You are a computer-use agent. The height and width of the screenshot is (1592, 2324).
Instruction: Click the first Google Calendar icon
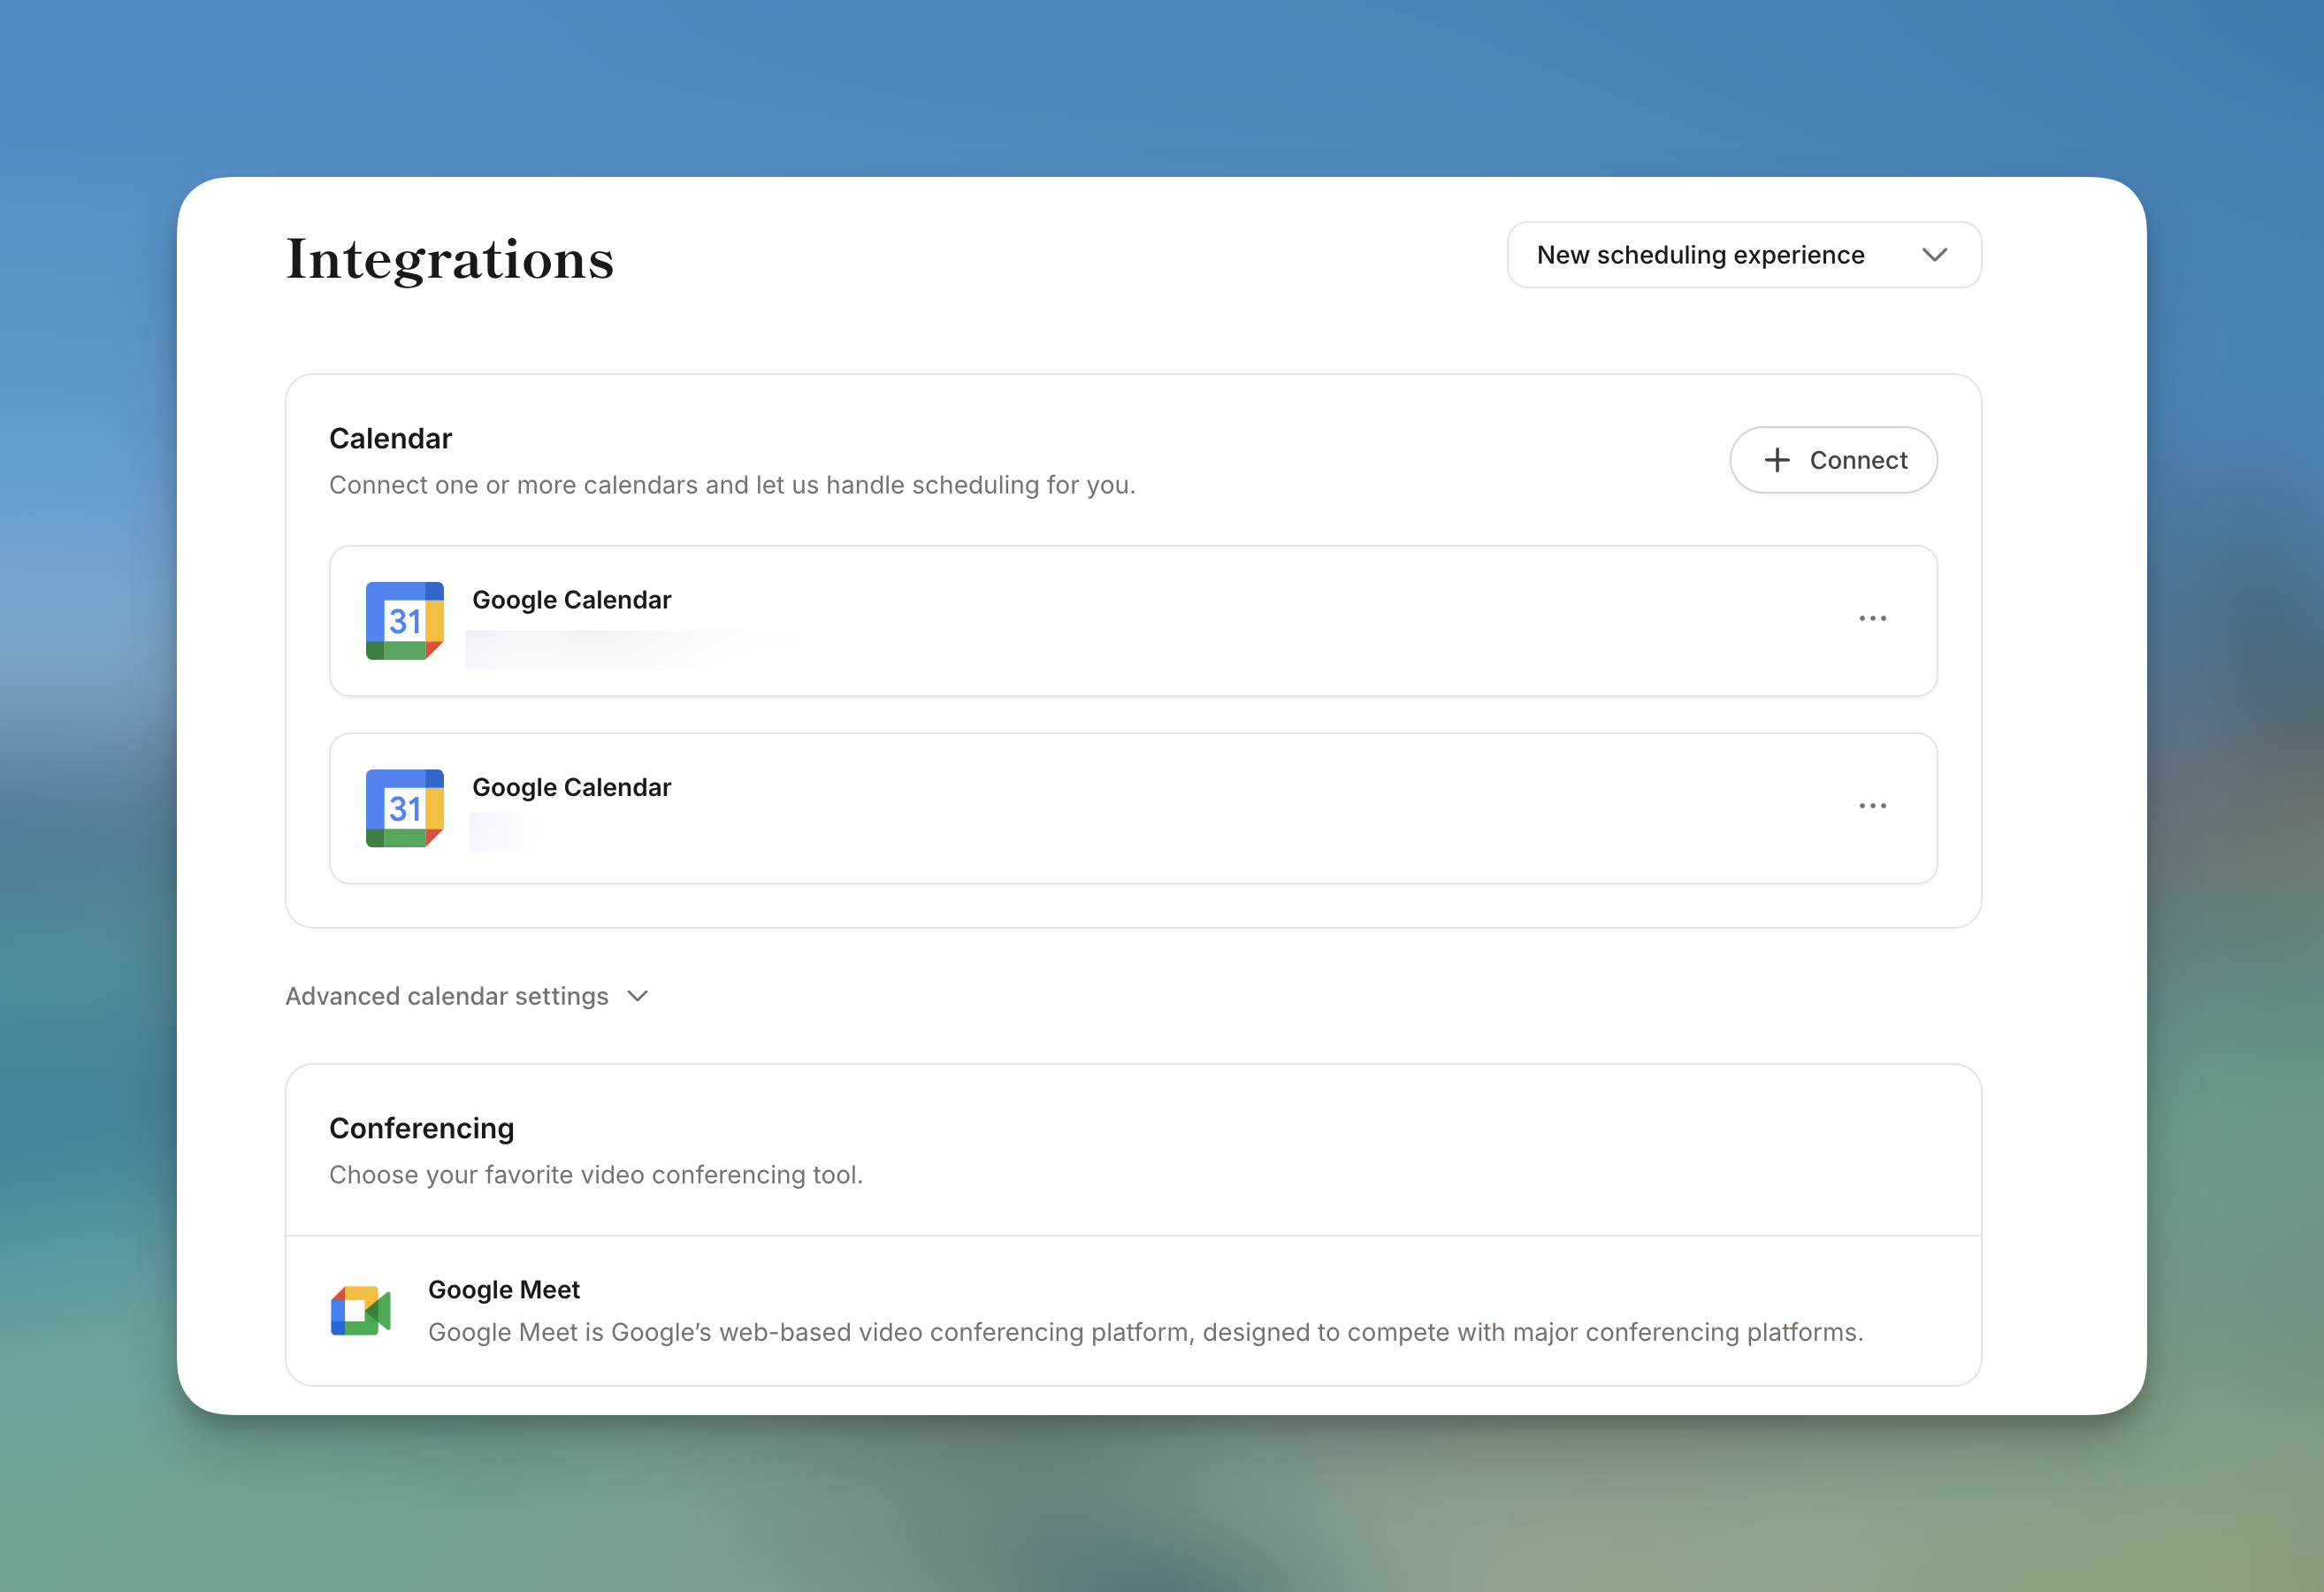(404, 621)
